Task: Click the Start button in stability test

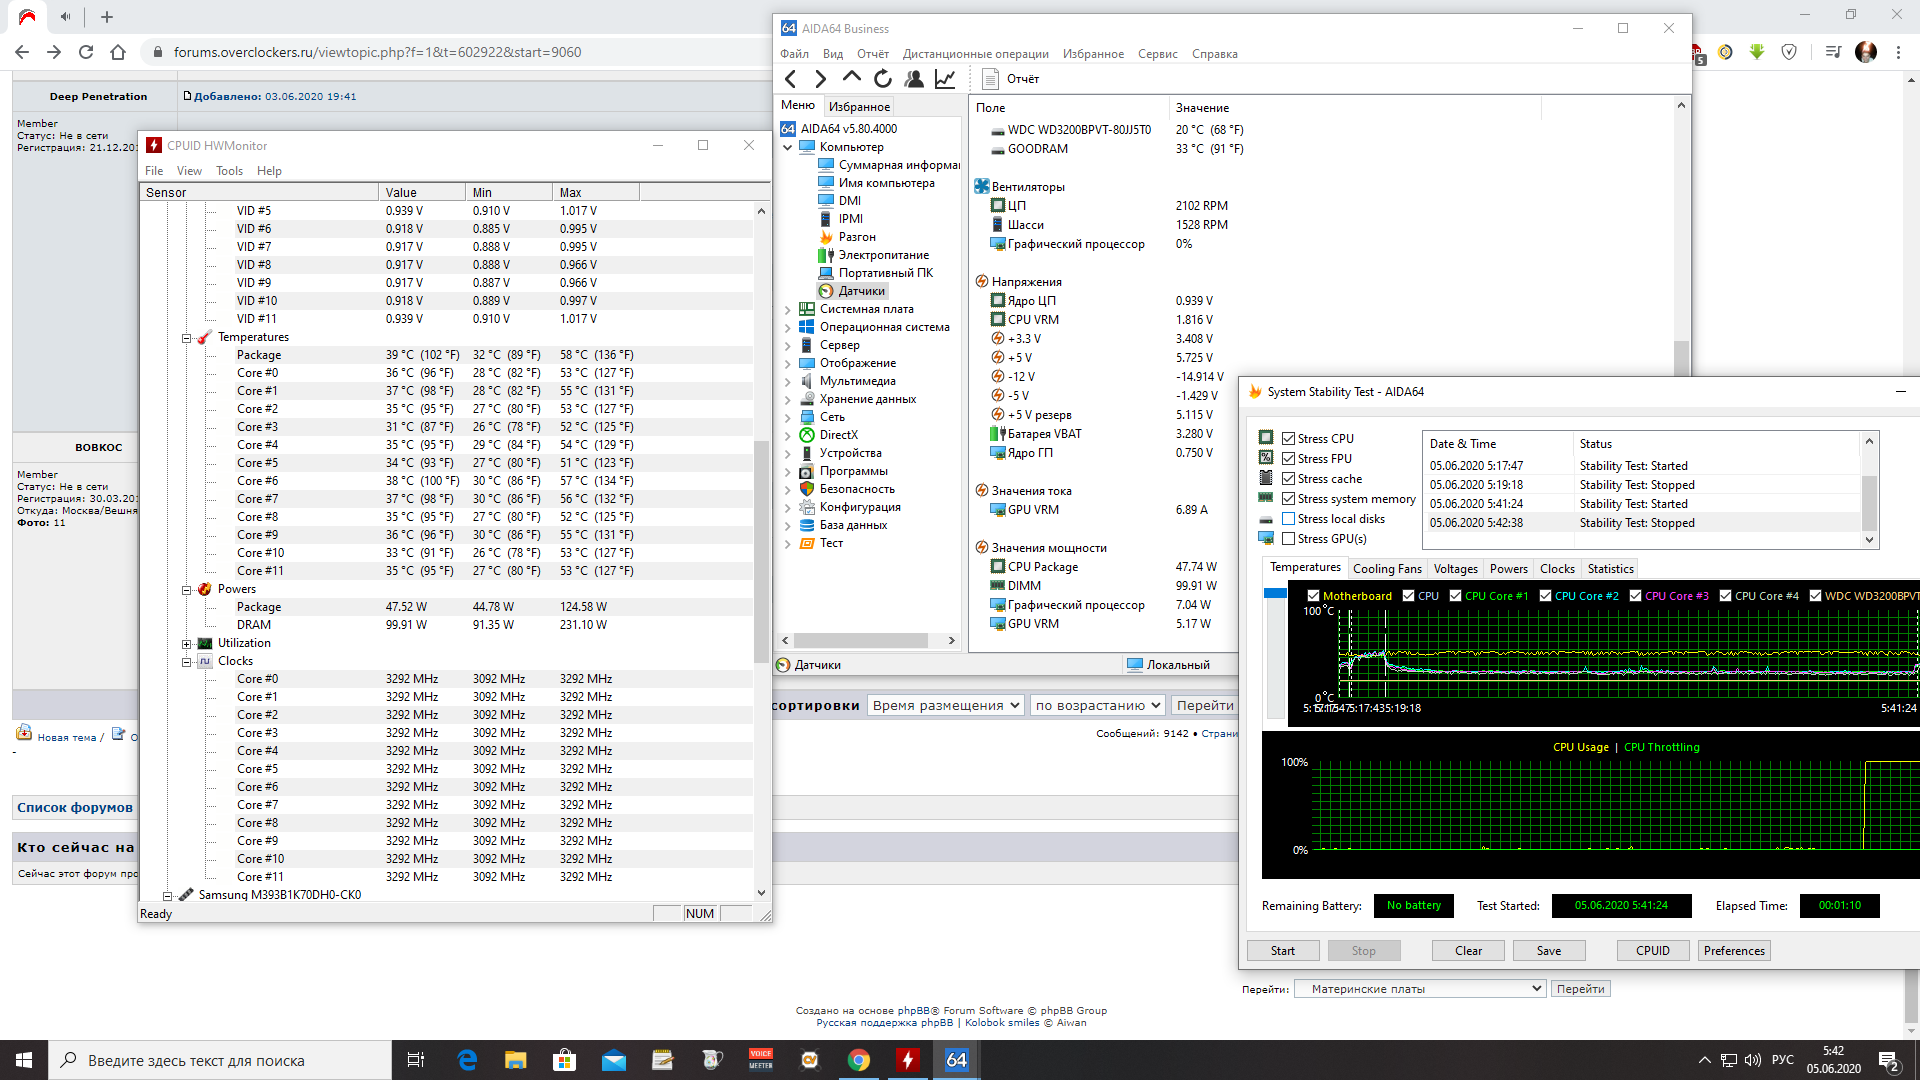Action: tap(1282, 951)
